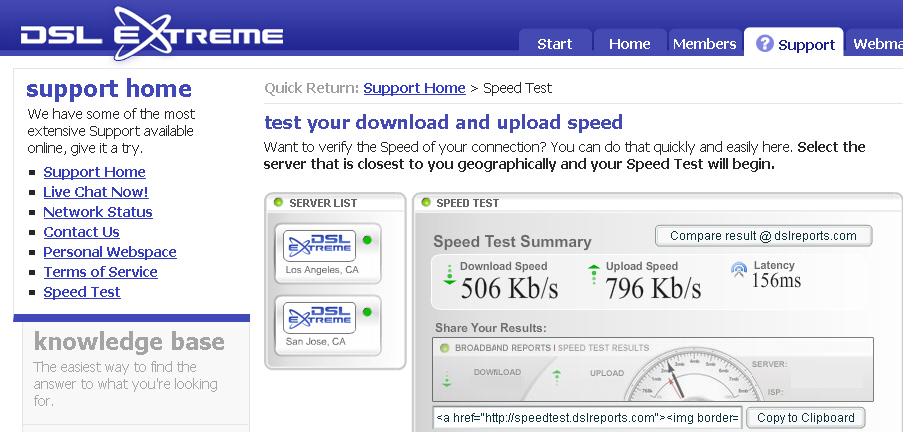This screenshot has width=904, height=433.
Task: Click the green download speed arrow icon
Action: (449, 275)
